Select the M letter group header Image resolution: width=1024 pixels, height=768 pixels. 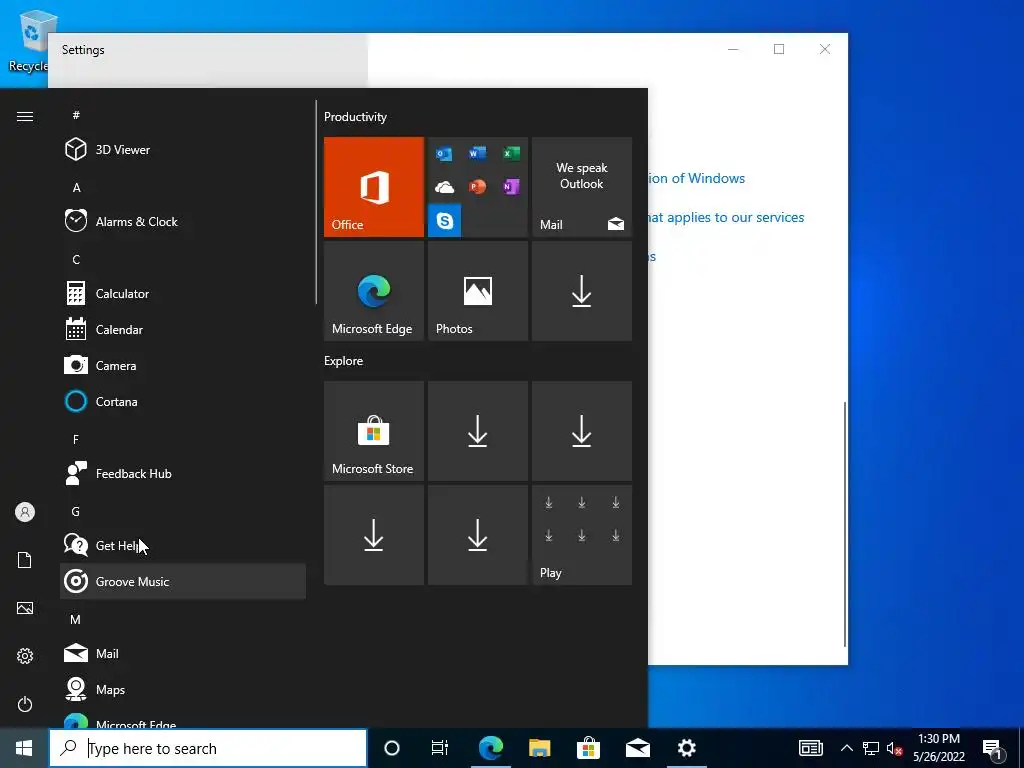pos(76,619)
